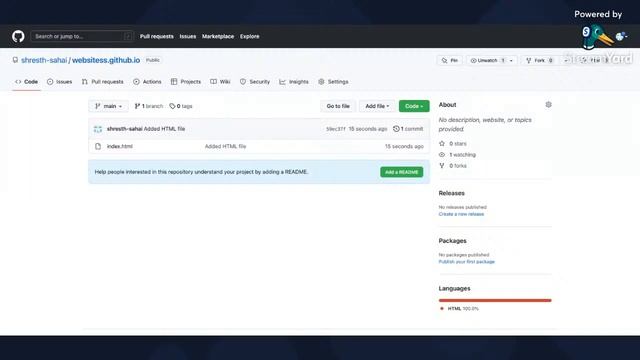The width and height of the screenshot is (640, 360).
Task: View the 1 watching link
Action: 457,155
